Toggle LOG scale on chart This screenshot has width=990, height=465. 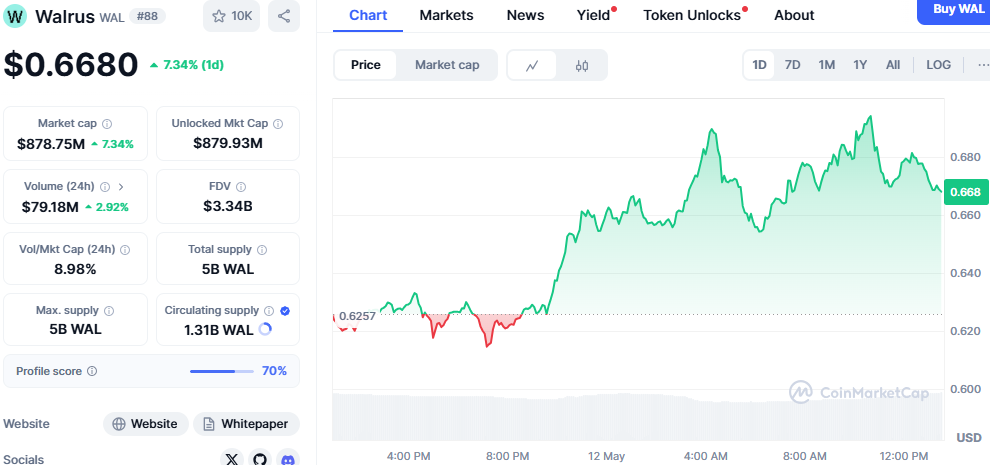coord(938,65)
